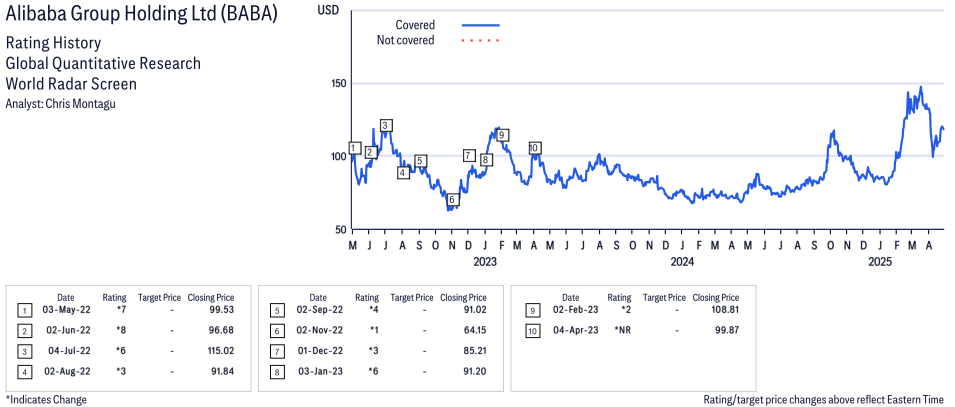Click the Alibaba Group Holding Ltd (BABA) title
The height and width of the screenshot is (407, 955).
[x=141, y=15]
